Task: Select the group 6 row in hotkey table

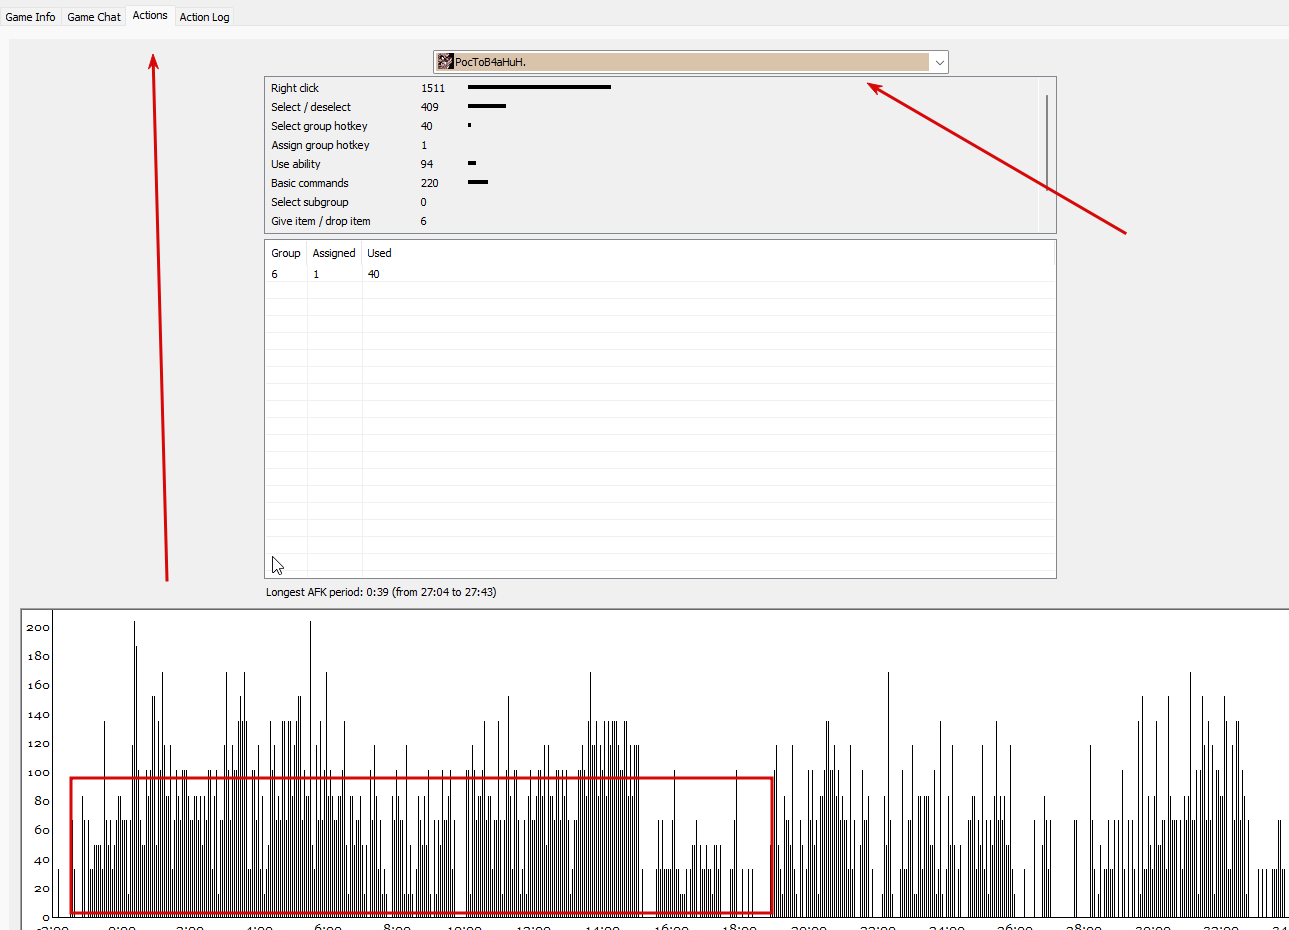Action: click(660, 274)
